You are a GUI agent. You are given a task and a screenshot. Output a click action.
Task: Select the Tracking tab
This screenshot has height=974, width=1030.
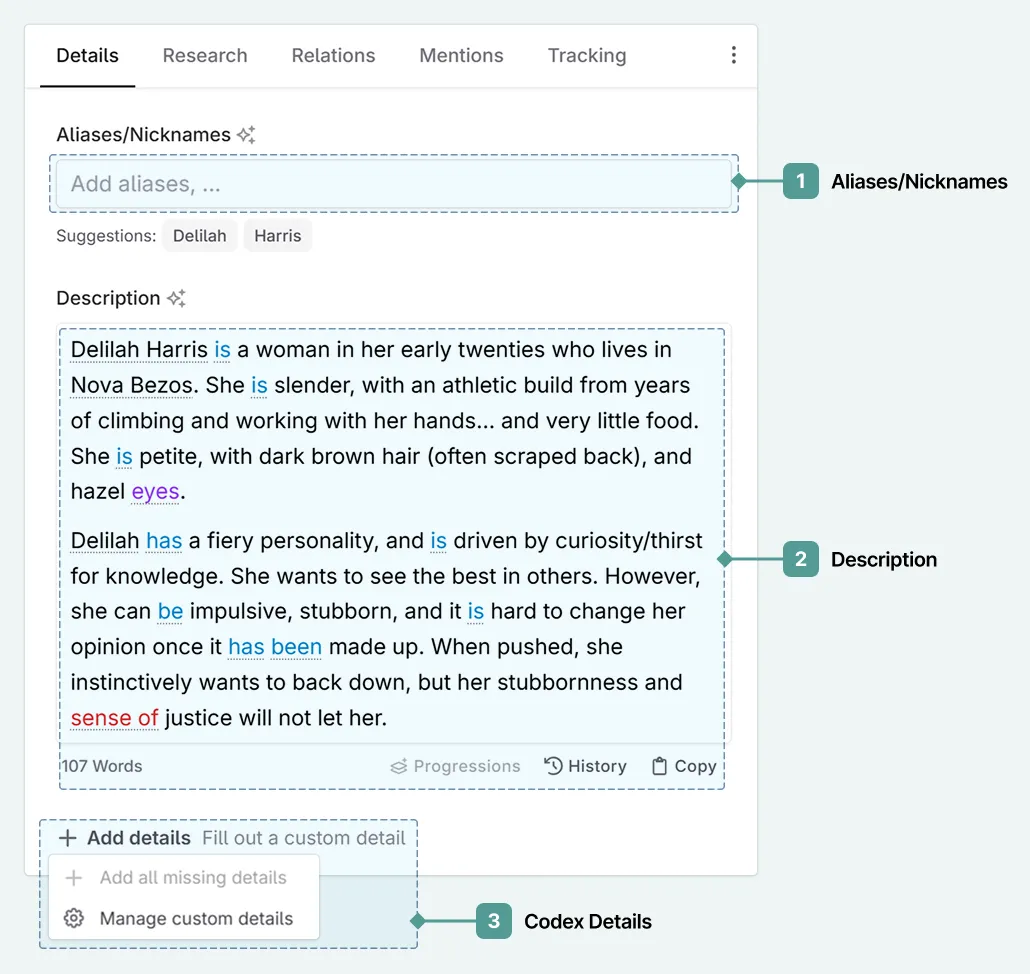(586, 56)
